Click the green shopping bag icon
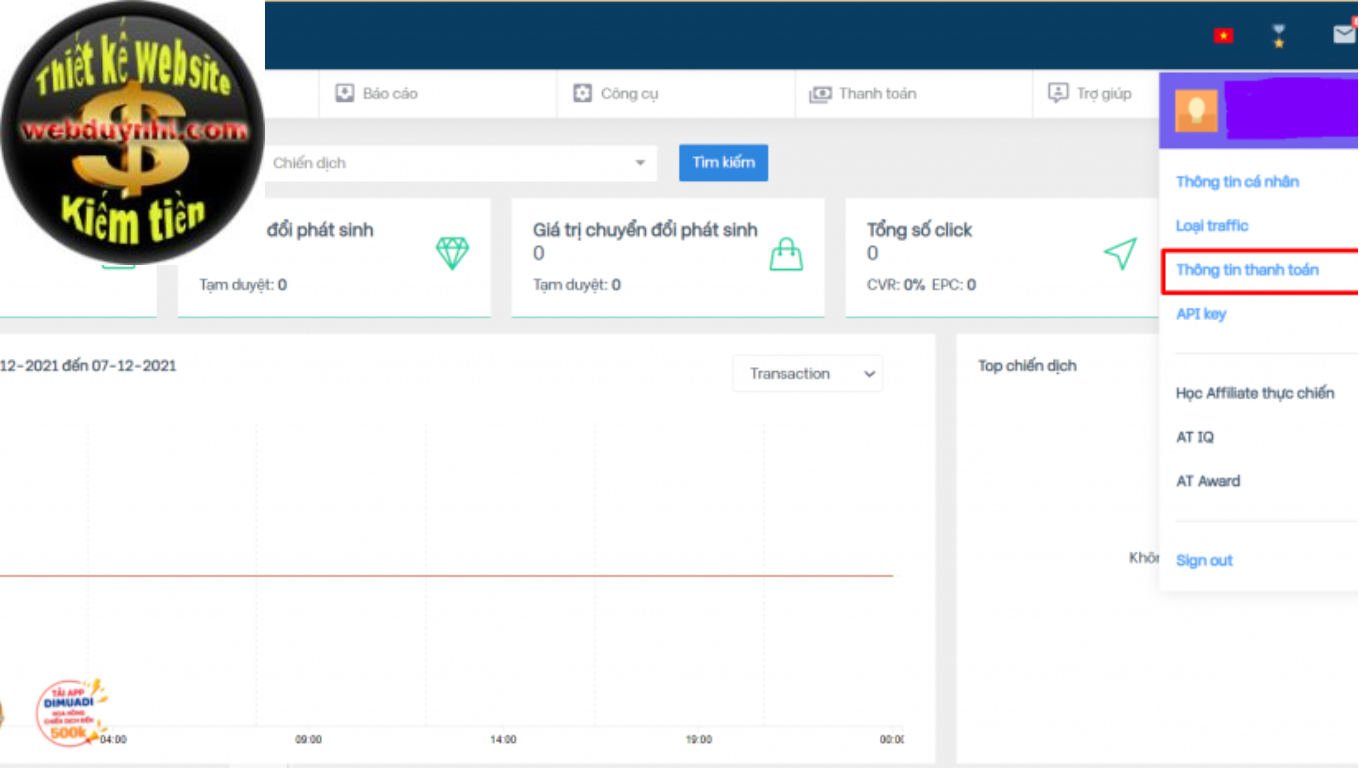The width and height of the screenshot is (1366, 768). [786, 254]
